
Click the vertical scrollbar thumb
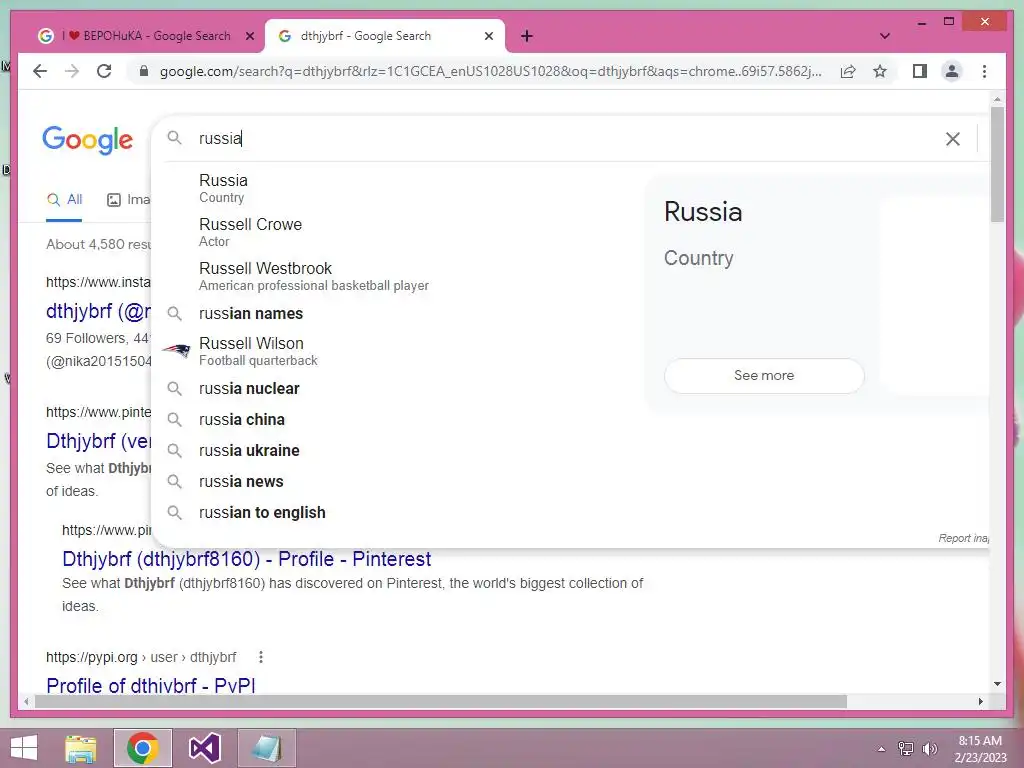[997, 164]
